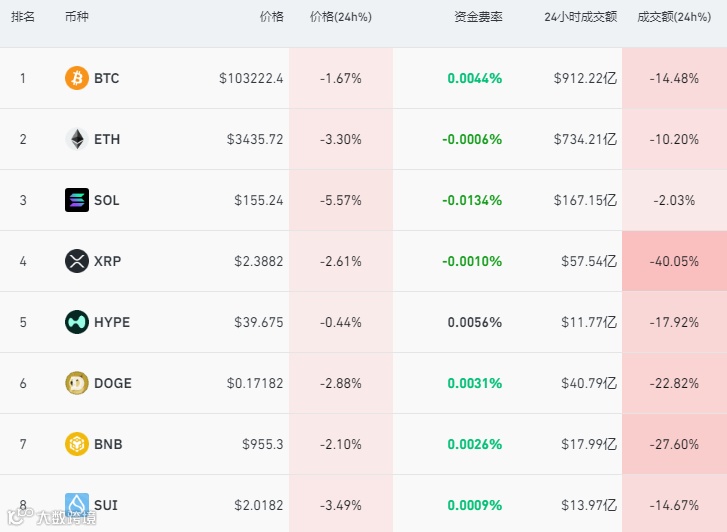
Task: Sort by 24小时成交额 column header
Action: click(x=580, y=17)
